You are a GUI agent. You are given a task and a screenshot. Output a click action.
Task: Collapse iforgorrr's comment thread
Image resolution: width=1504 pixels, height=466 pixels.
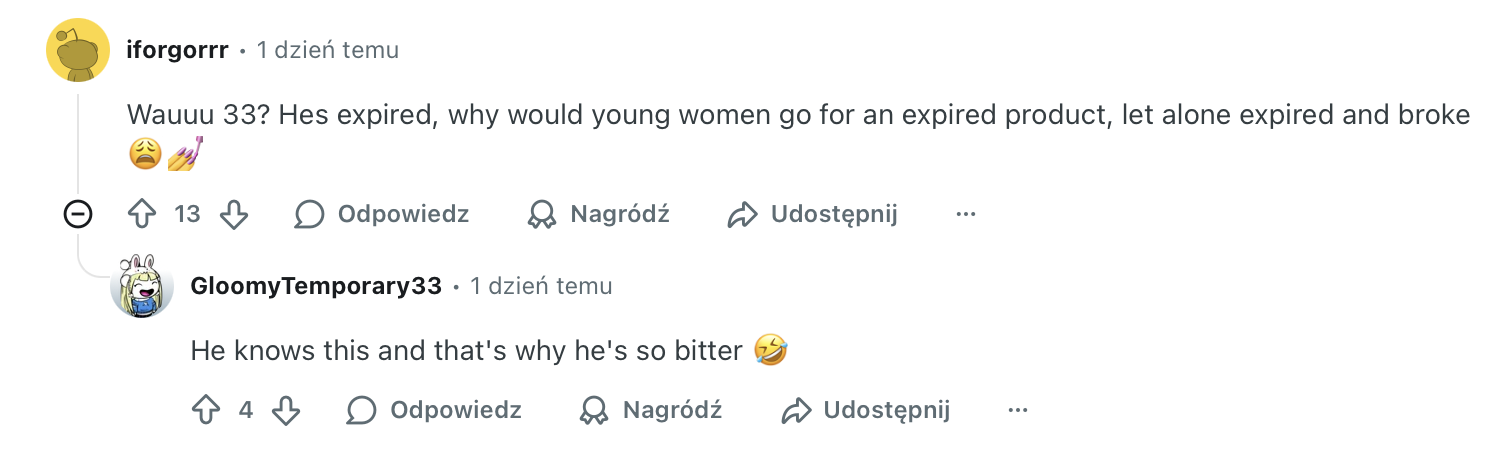coord(78,214)
